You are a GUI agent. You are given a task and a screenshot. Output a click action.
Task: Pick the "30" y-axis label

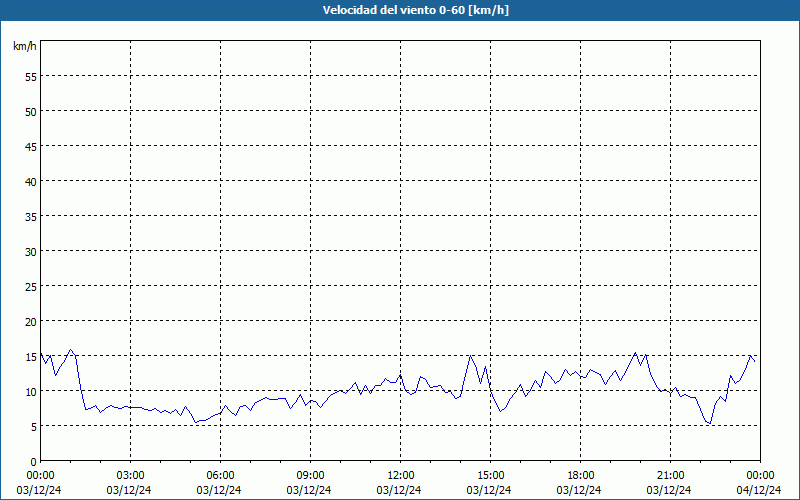[x=31, y=252]
